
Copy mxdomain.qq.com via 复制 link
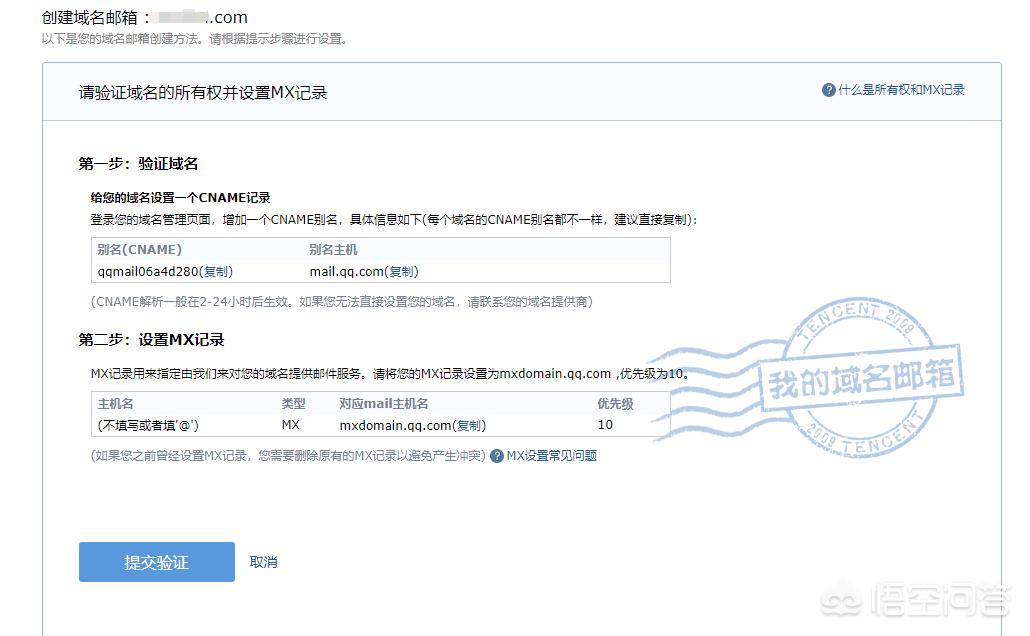pos(469,425)
